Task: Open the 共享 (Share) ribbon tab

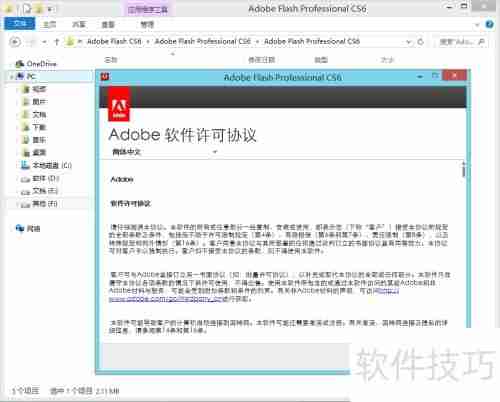Action: (79, 24)
